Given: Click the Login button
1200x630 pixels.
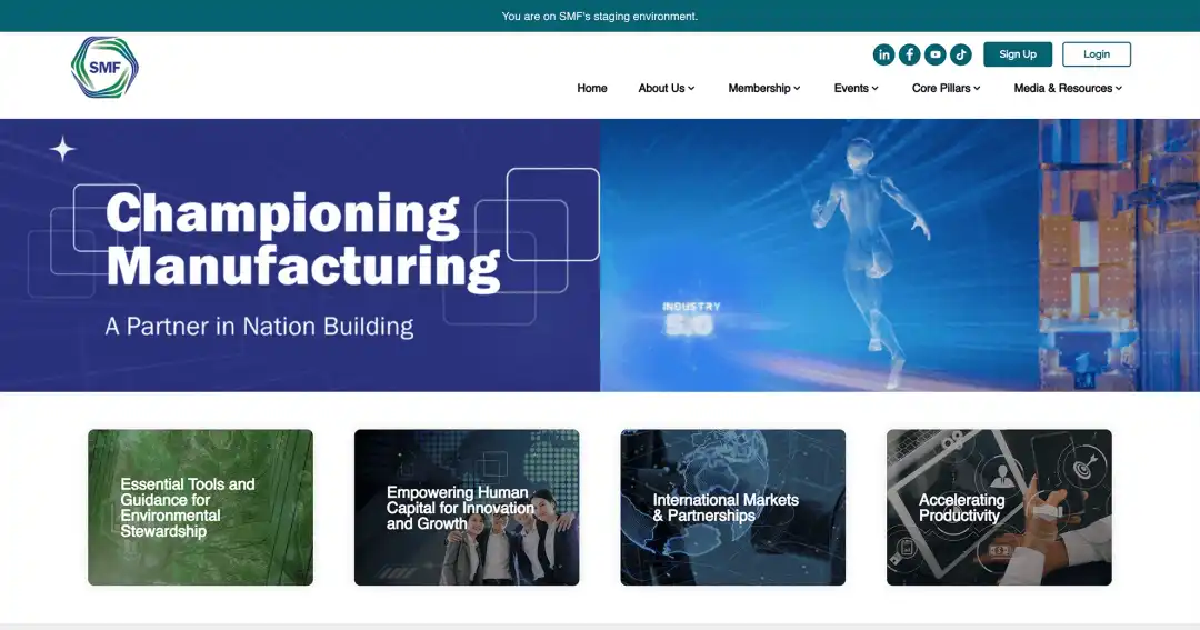Looking at the screenshot, I should click(x=1096, y=54).
